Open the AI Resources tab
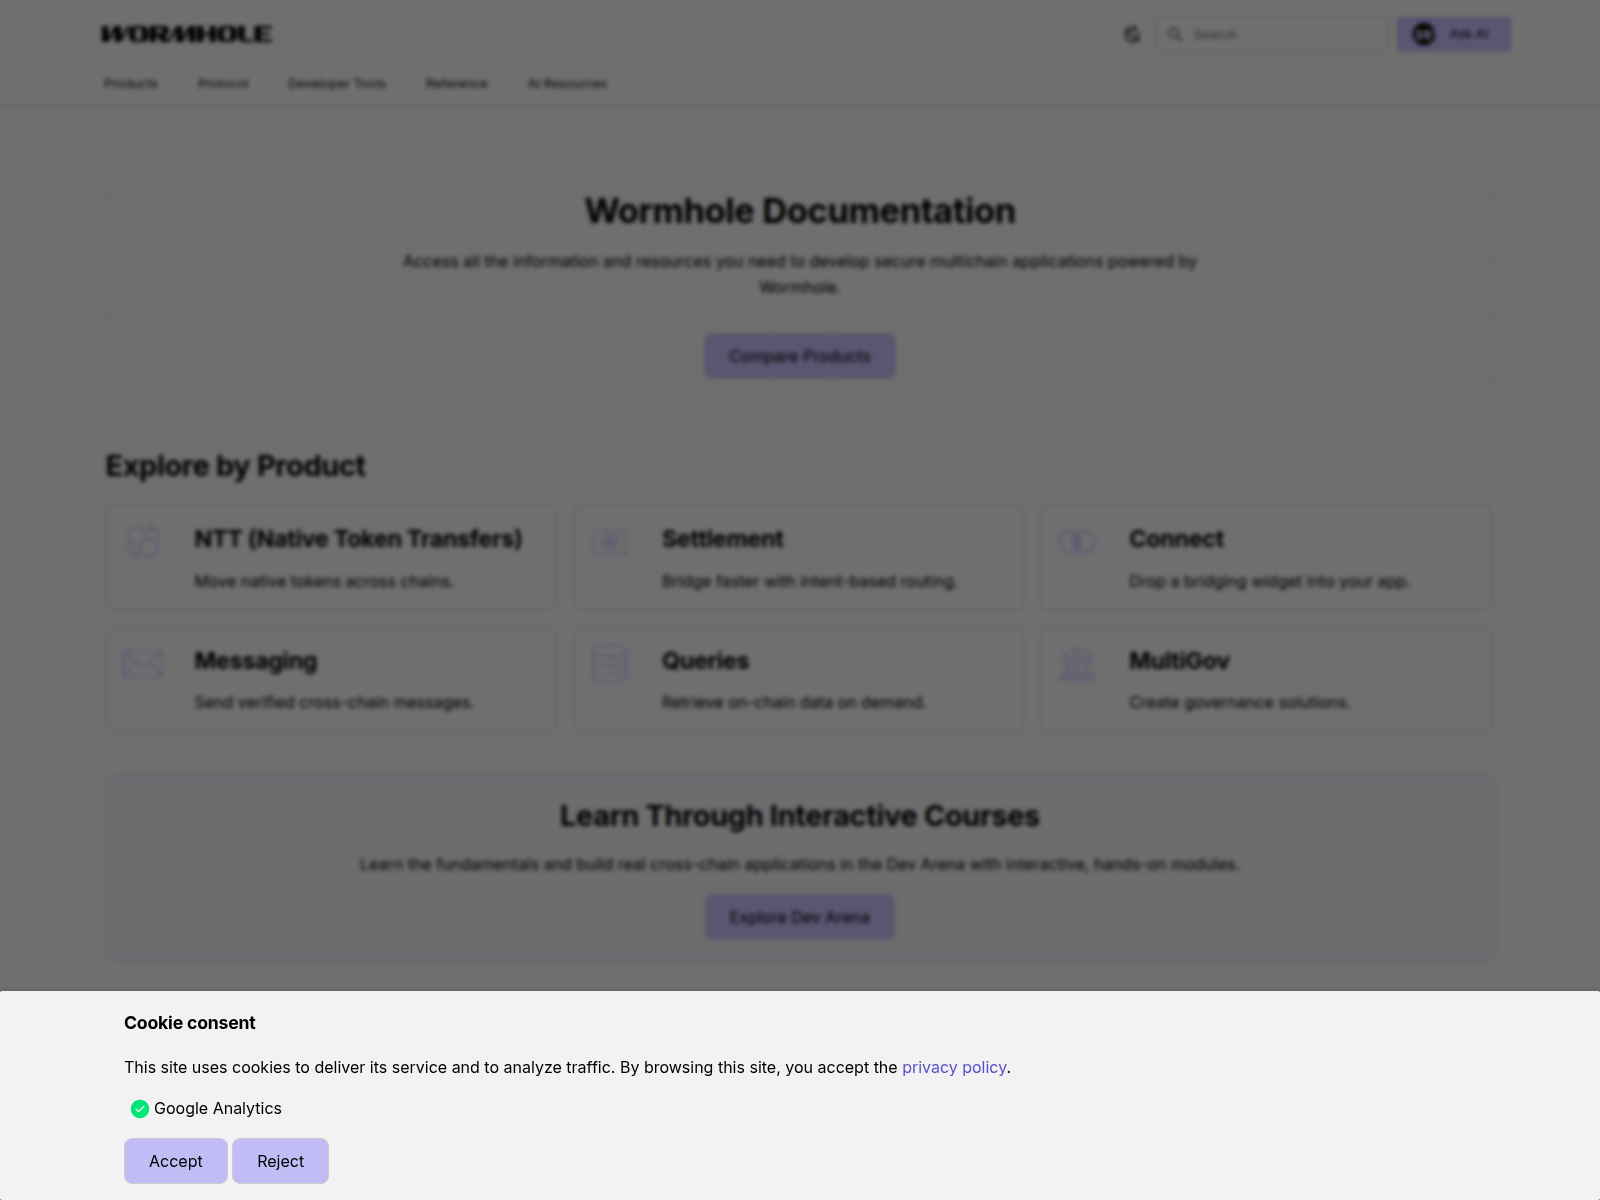 pyautogui.click(x=567, y=83)
